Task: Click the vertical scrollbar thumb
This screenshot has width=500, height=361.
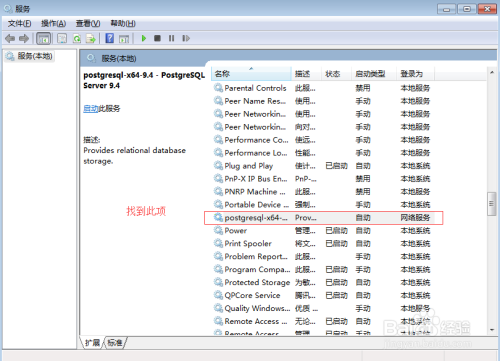Action: 491,204
